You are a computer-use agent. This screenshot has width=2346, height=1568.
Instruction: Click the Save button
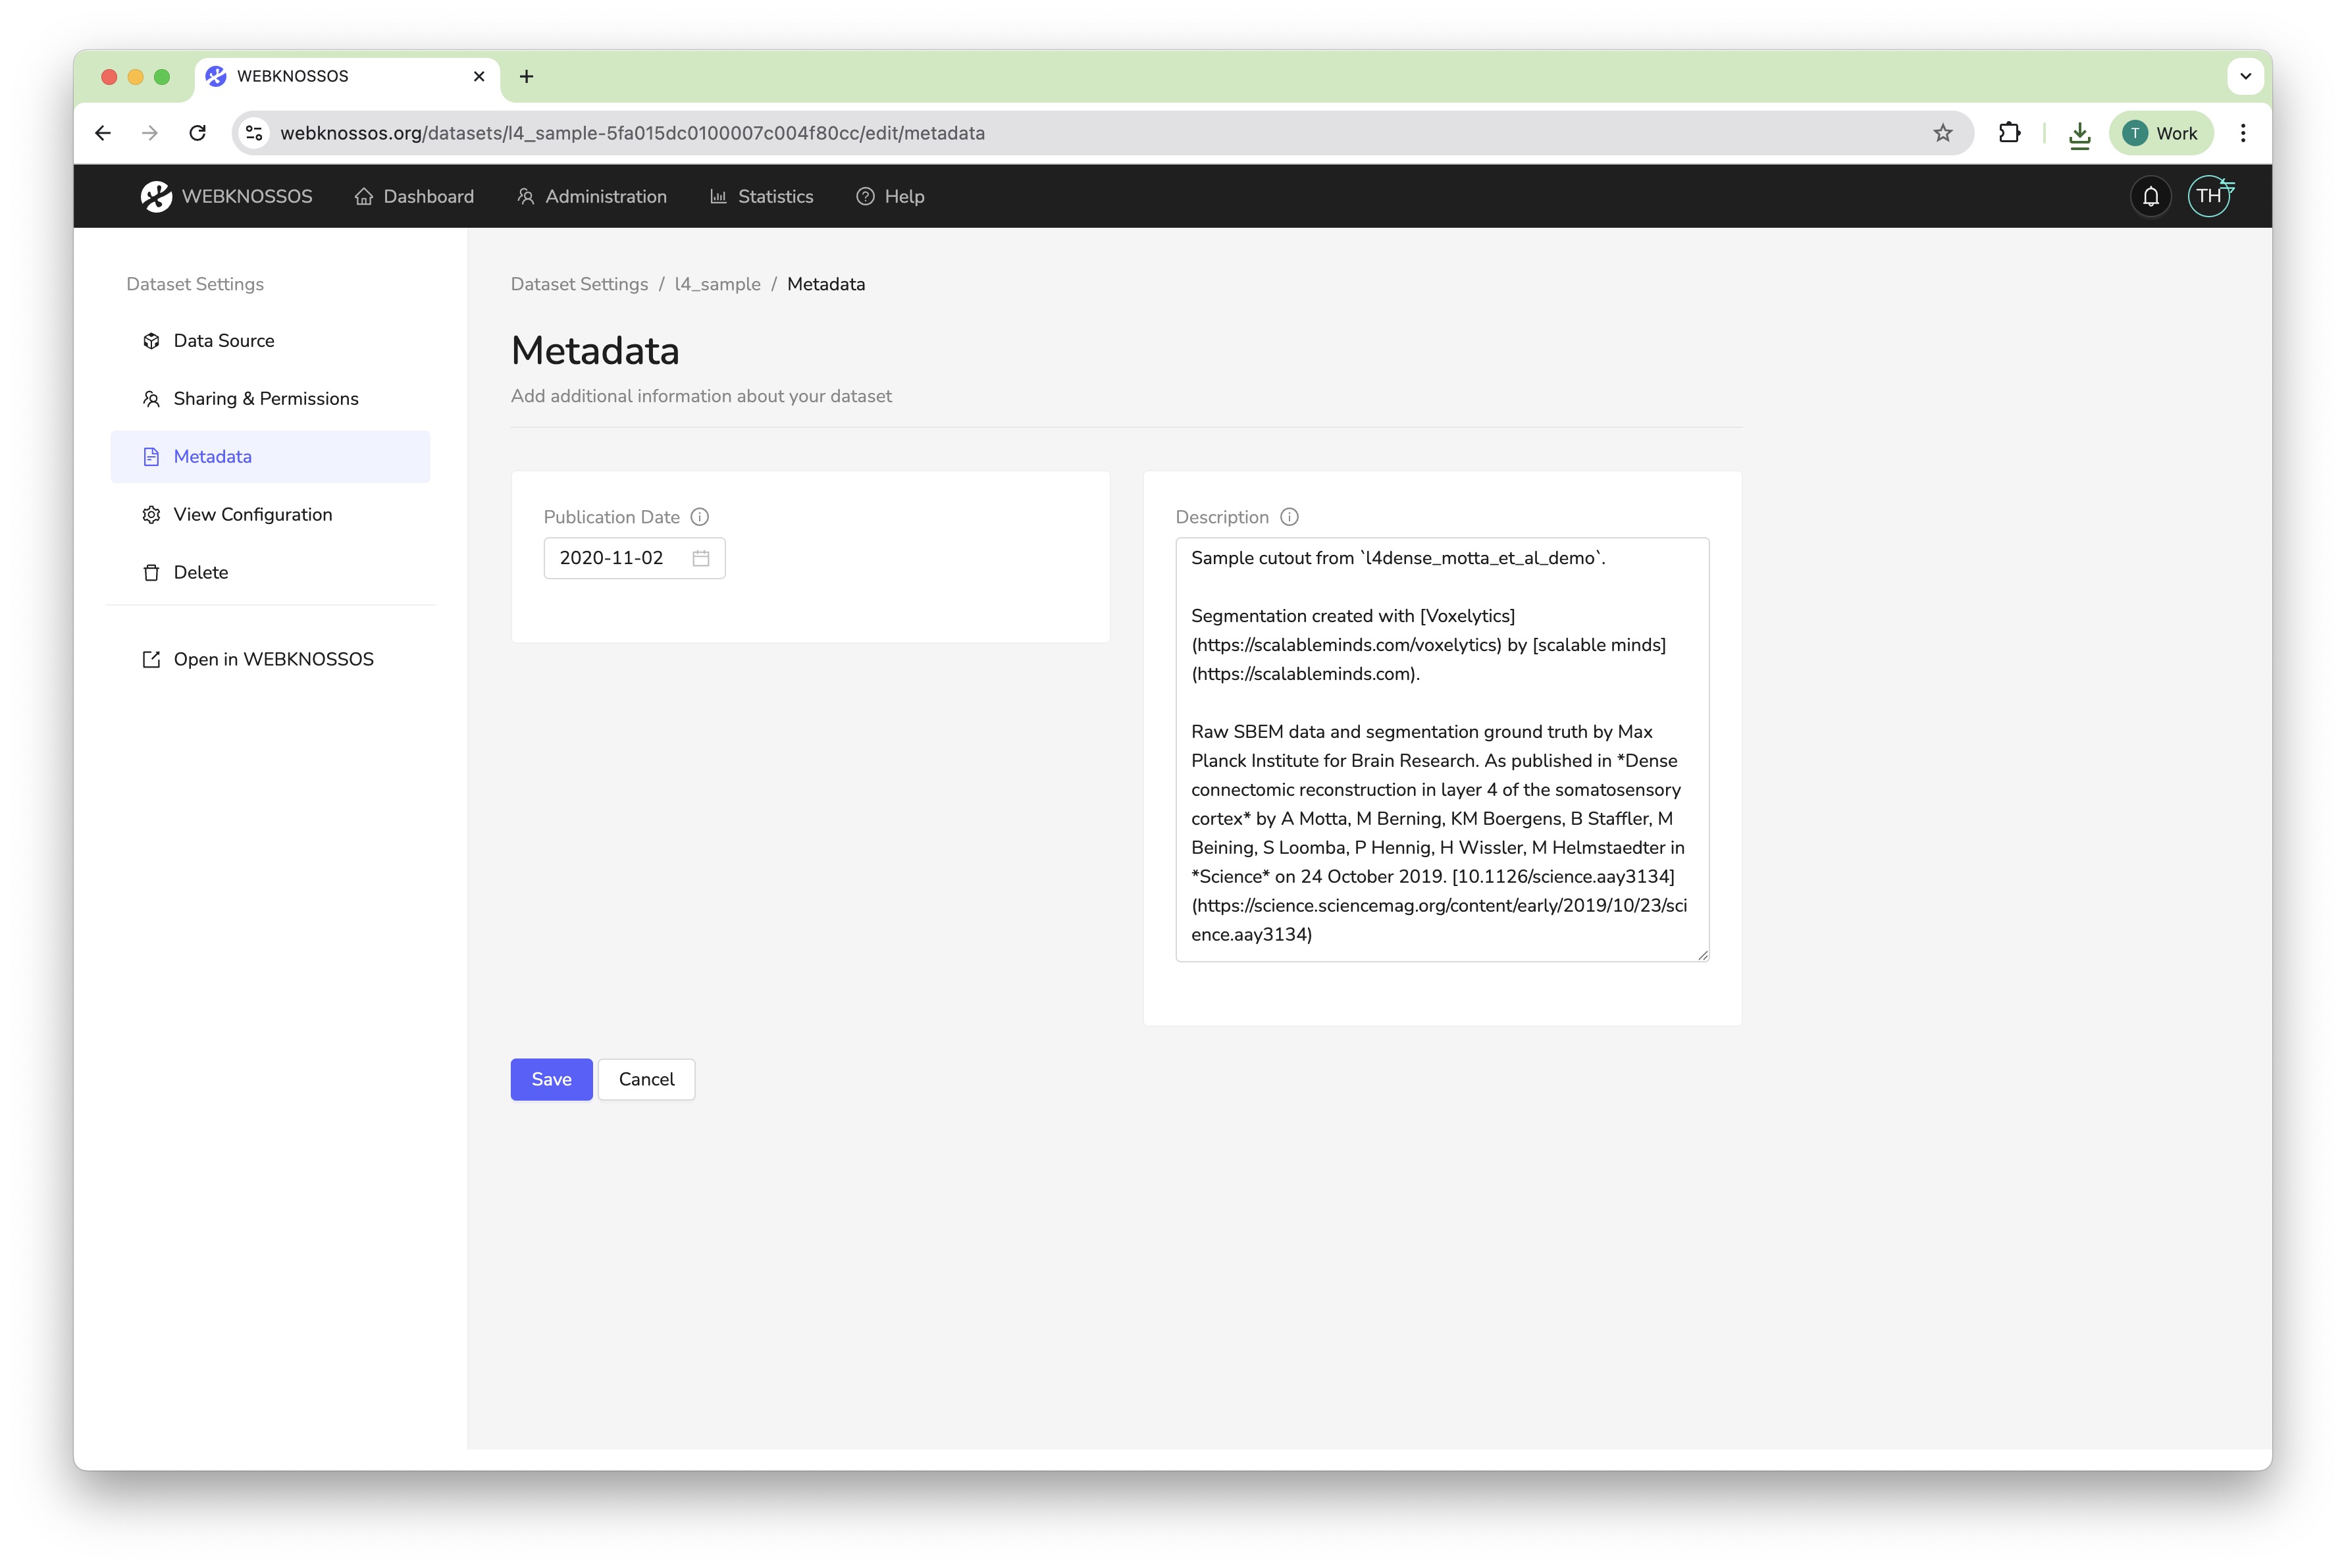pos(551,1079)
